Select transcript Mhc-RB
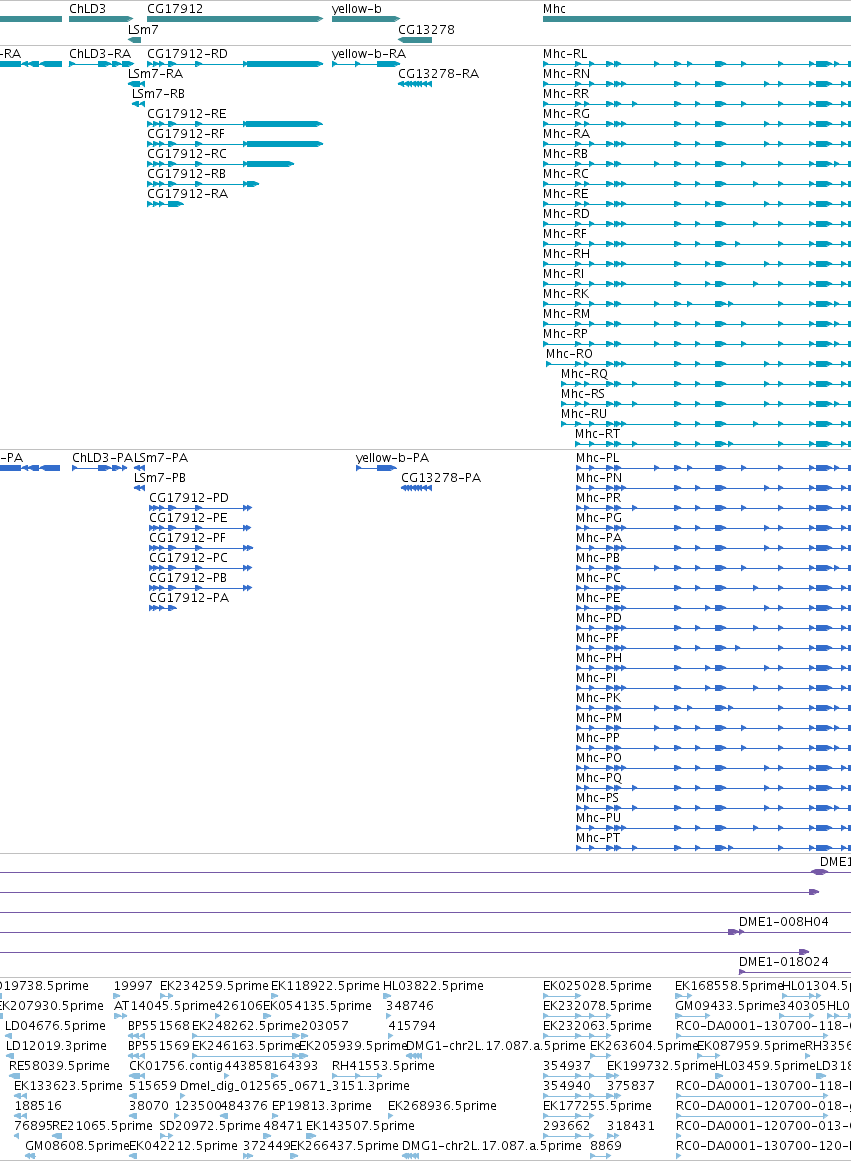This screenshot has width=851, height=1161. 566,154
